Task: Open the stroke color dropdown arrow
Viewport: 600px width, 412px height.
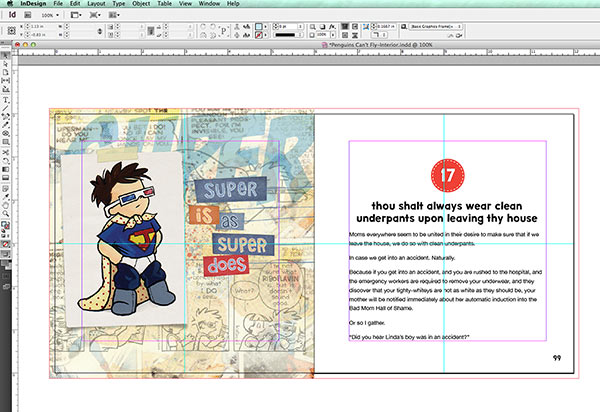Action: (265, 35)
